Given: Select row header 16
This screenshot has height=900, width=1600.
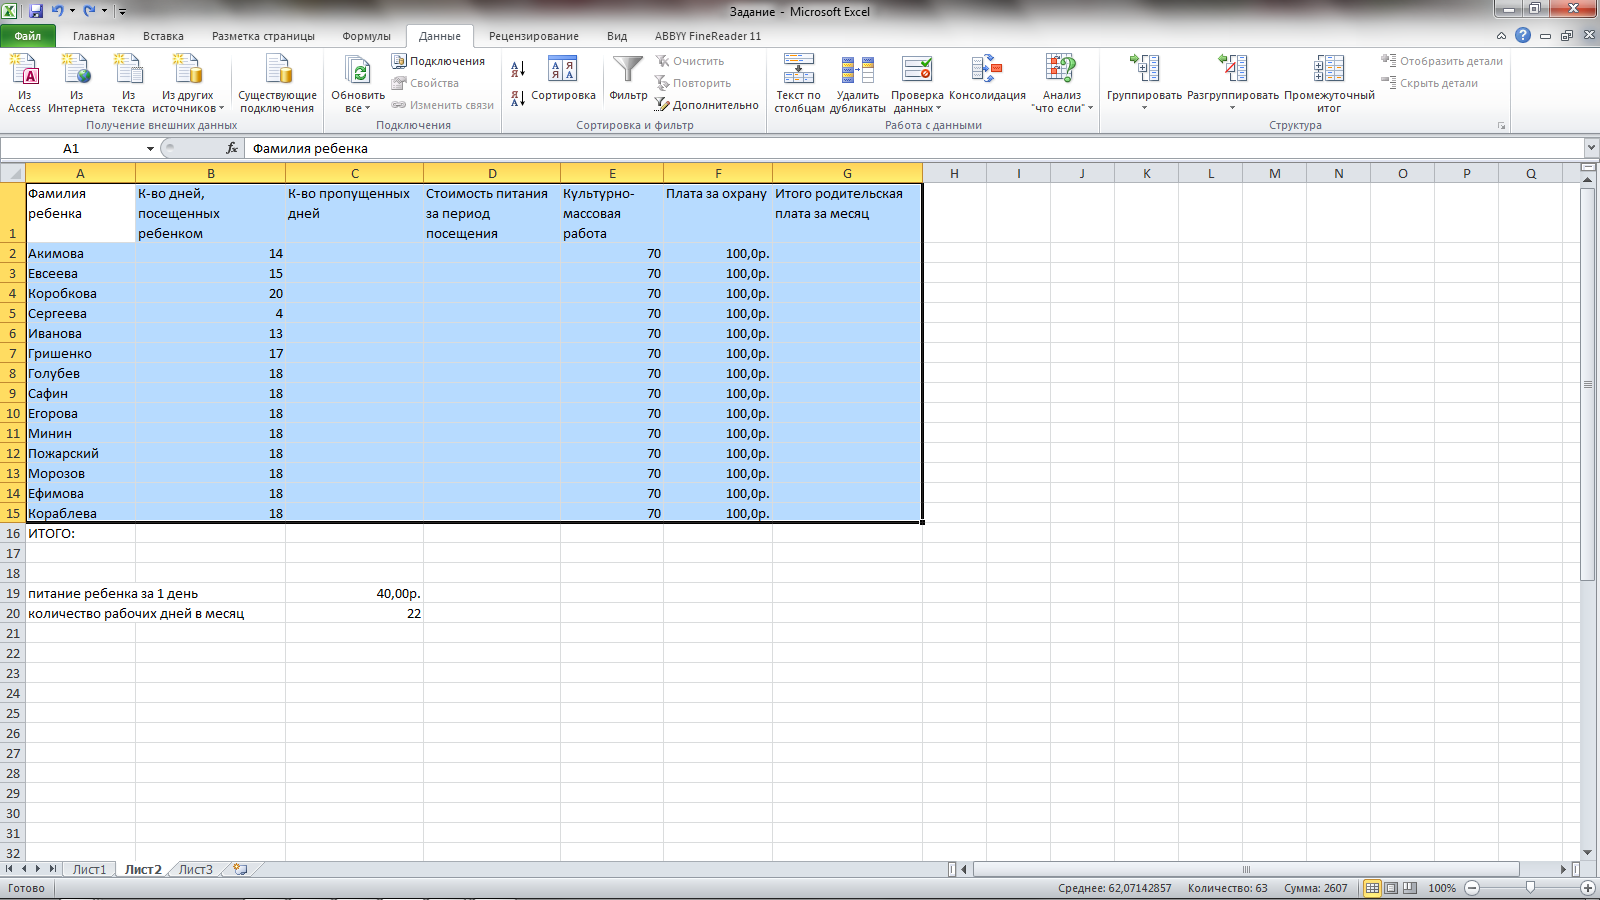Looking at the screenshot, I should [x=13, y=533].
